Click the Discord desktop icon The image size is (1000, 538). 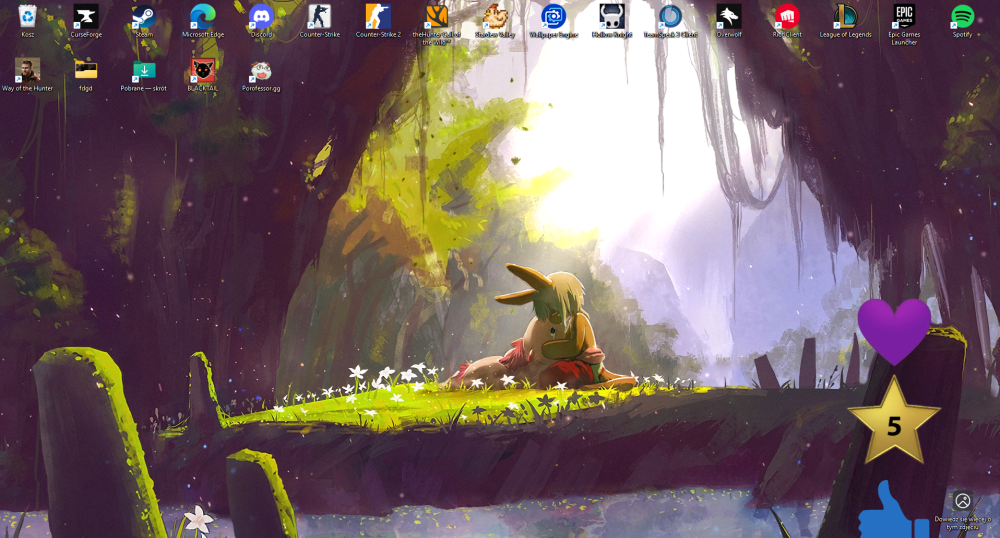pyautogui.click(x=261, y=21)
